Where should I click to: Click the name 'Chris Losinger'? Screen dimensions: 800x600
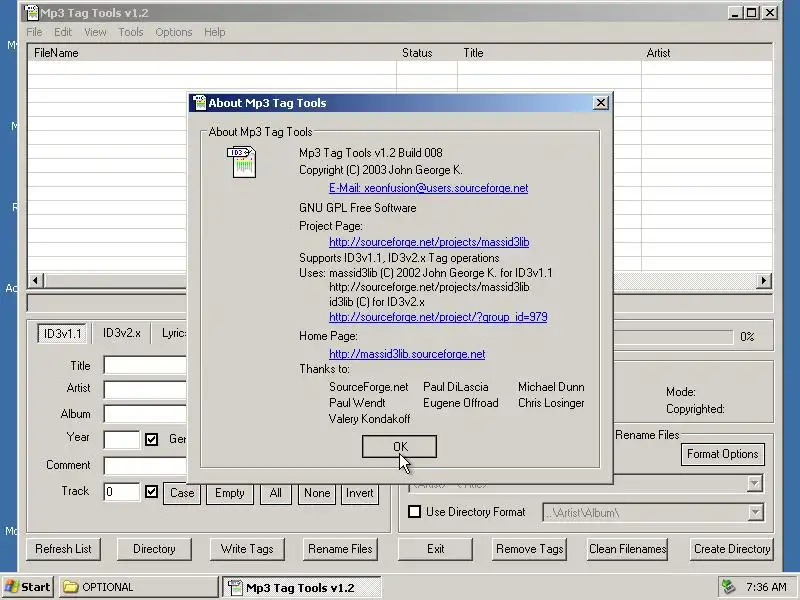coord(551,403)
